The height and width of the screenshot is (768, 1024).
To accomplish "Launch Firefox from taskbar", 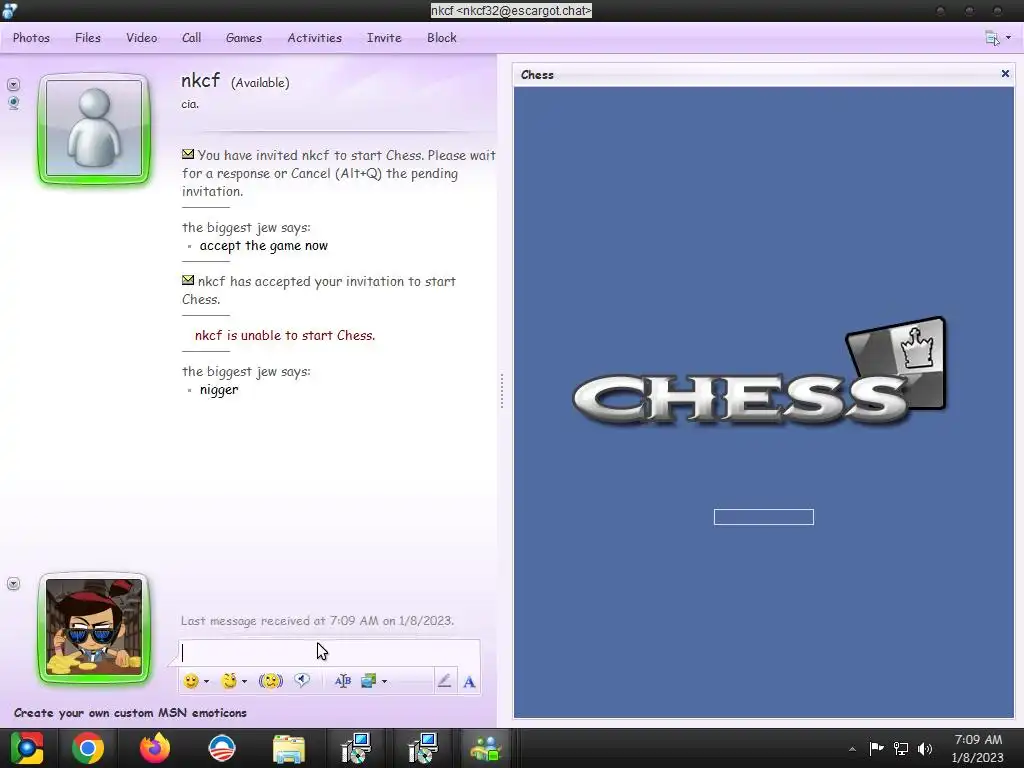I will click(155, 748).
